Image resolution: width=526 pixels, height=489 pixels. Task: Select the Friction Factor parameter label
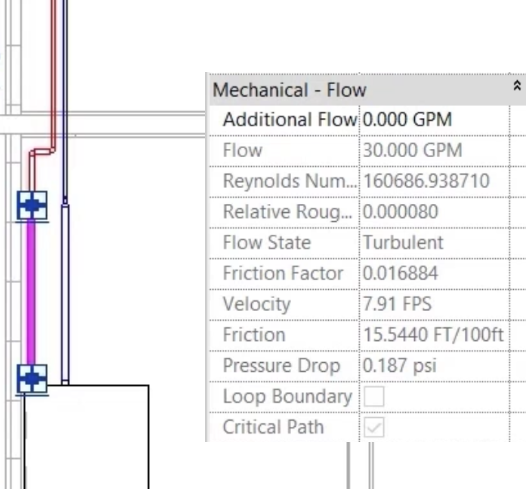283,273
